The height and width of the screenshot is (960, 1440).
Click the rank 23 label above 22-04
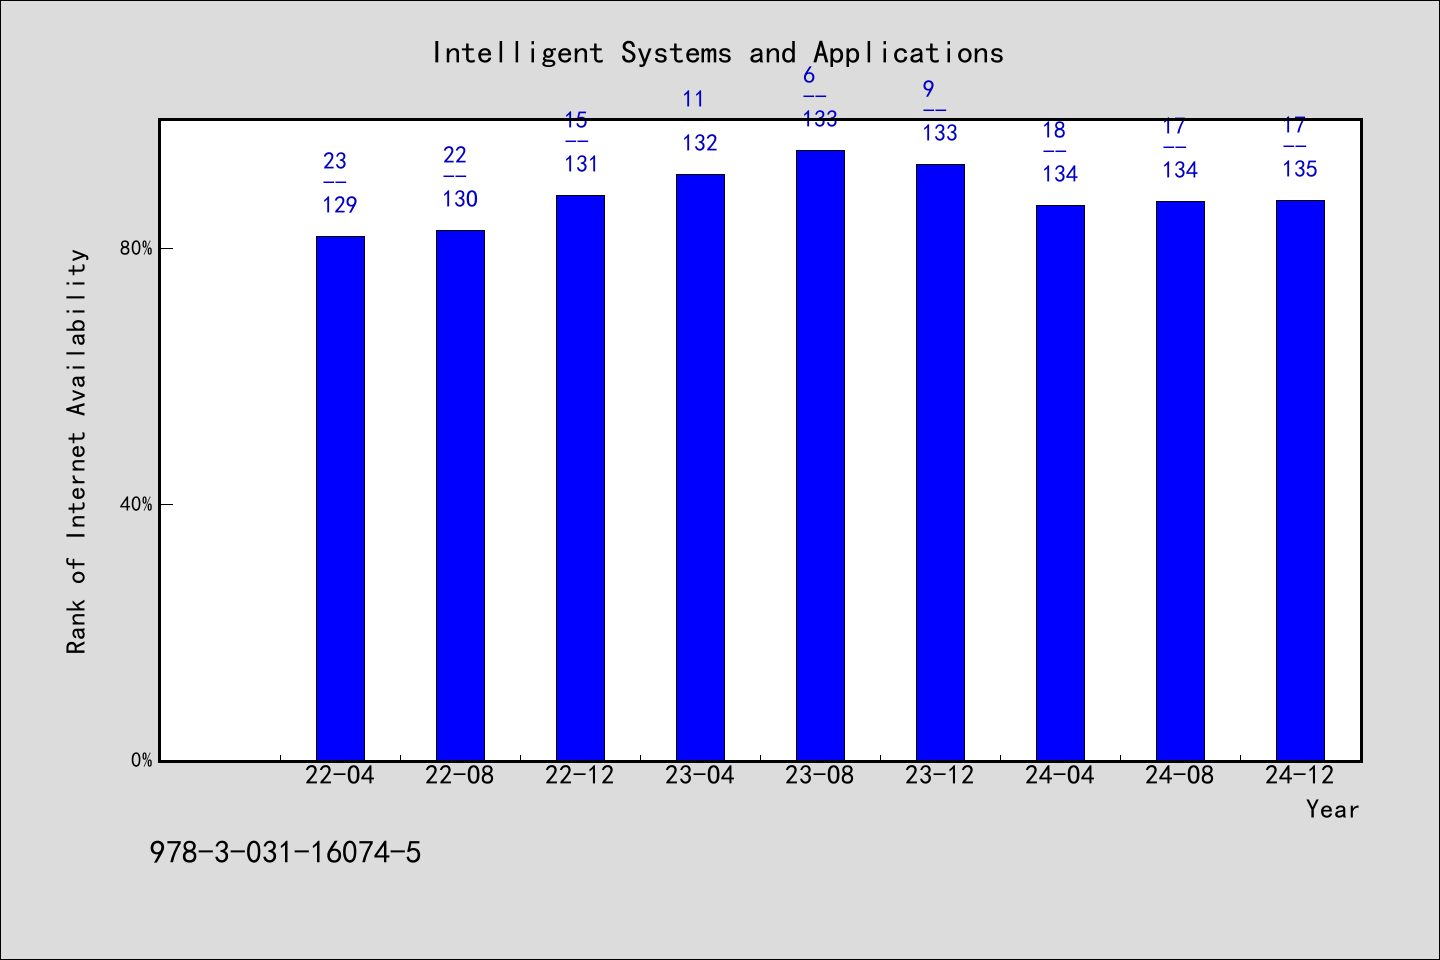point(335,161)
